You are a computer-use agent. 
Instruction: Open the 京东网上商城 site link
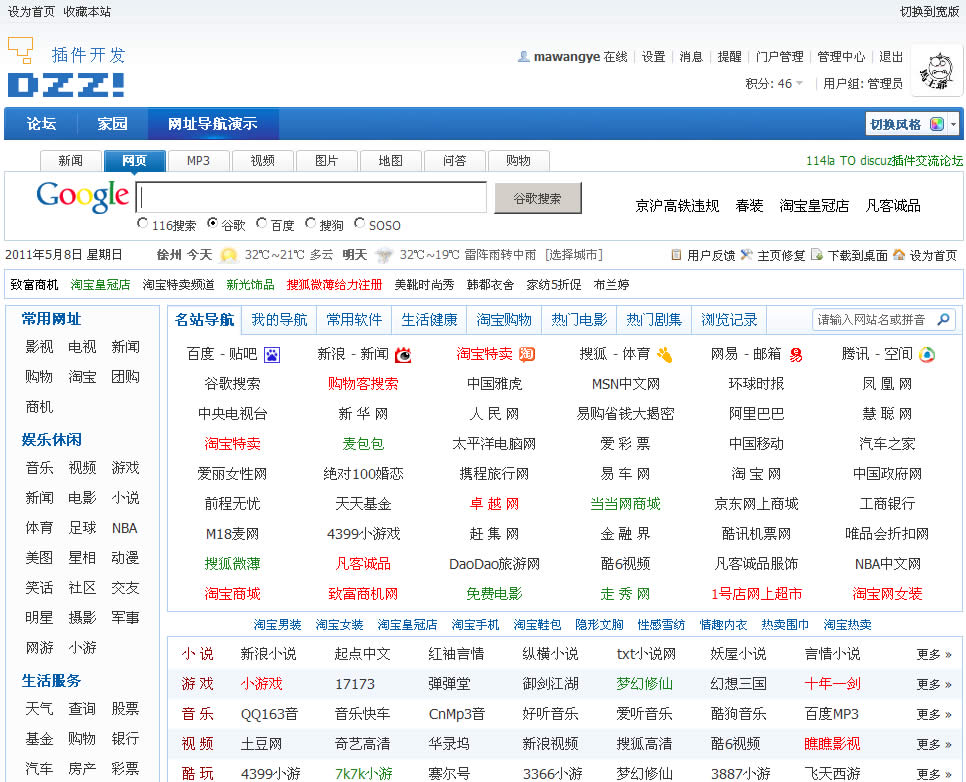point(756,503)
